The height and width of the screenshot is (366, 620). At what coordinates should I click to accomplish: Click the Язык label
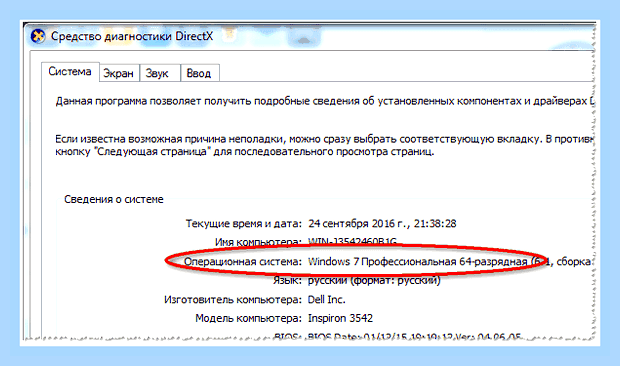point(287,281)
